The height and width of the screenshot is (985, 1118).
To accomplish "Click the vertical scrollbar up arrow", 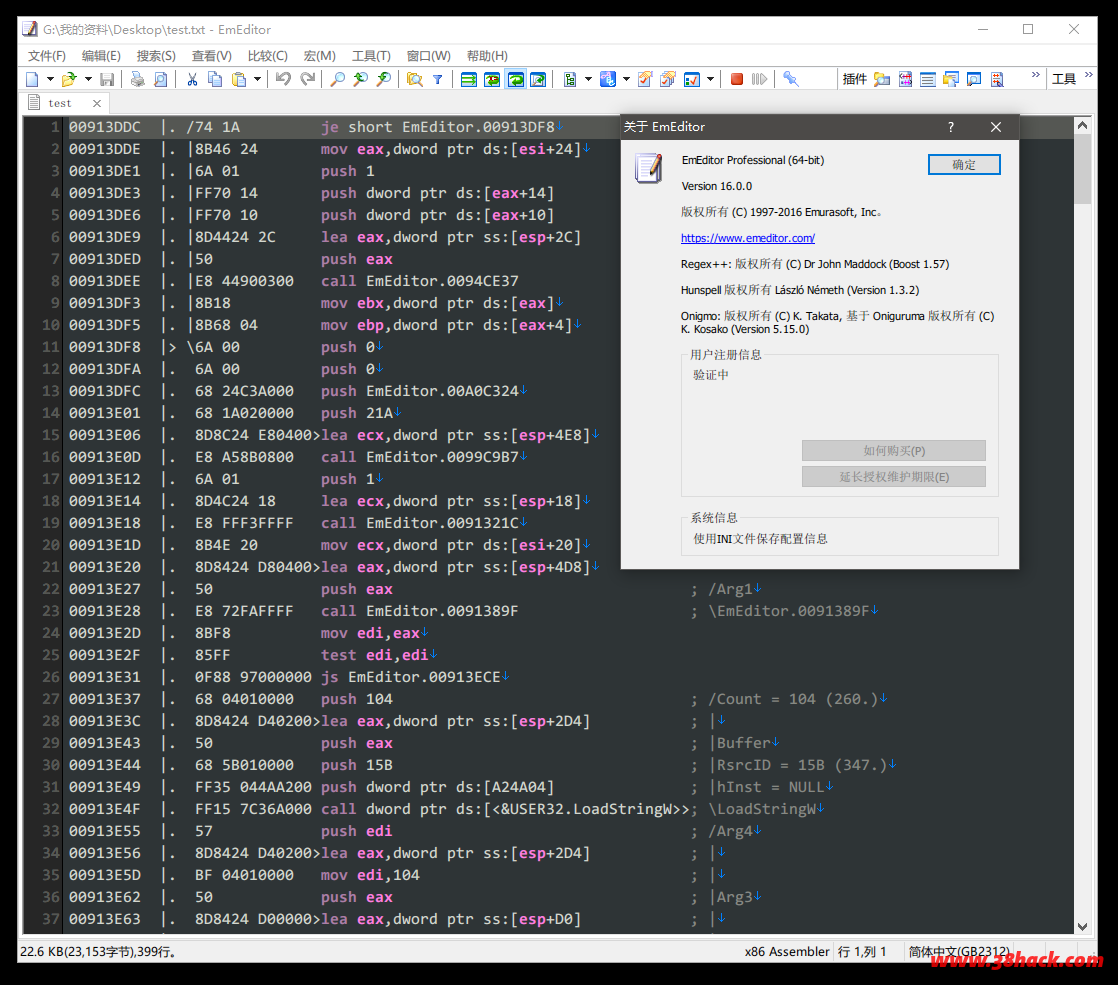I will coord(1082,126).
